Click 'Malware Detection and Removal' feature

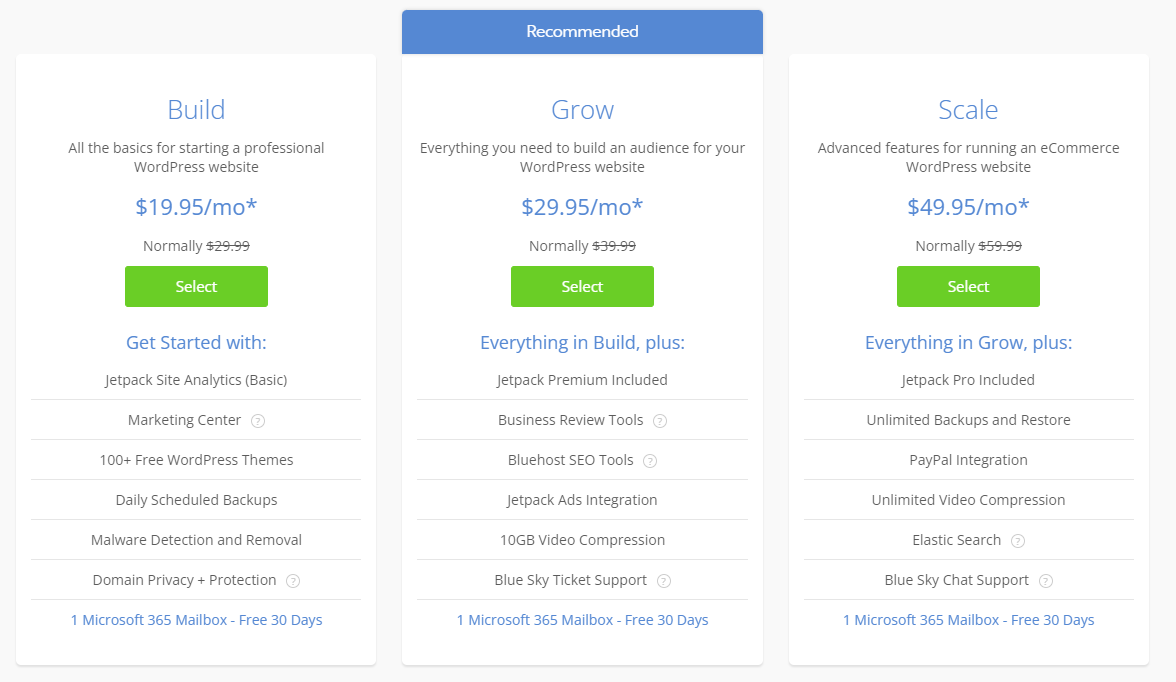point(196,540)
